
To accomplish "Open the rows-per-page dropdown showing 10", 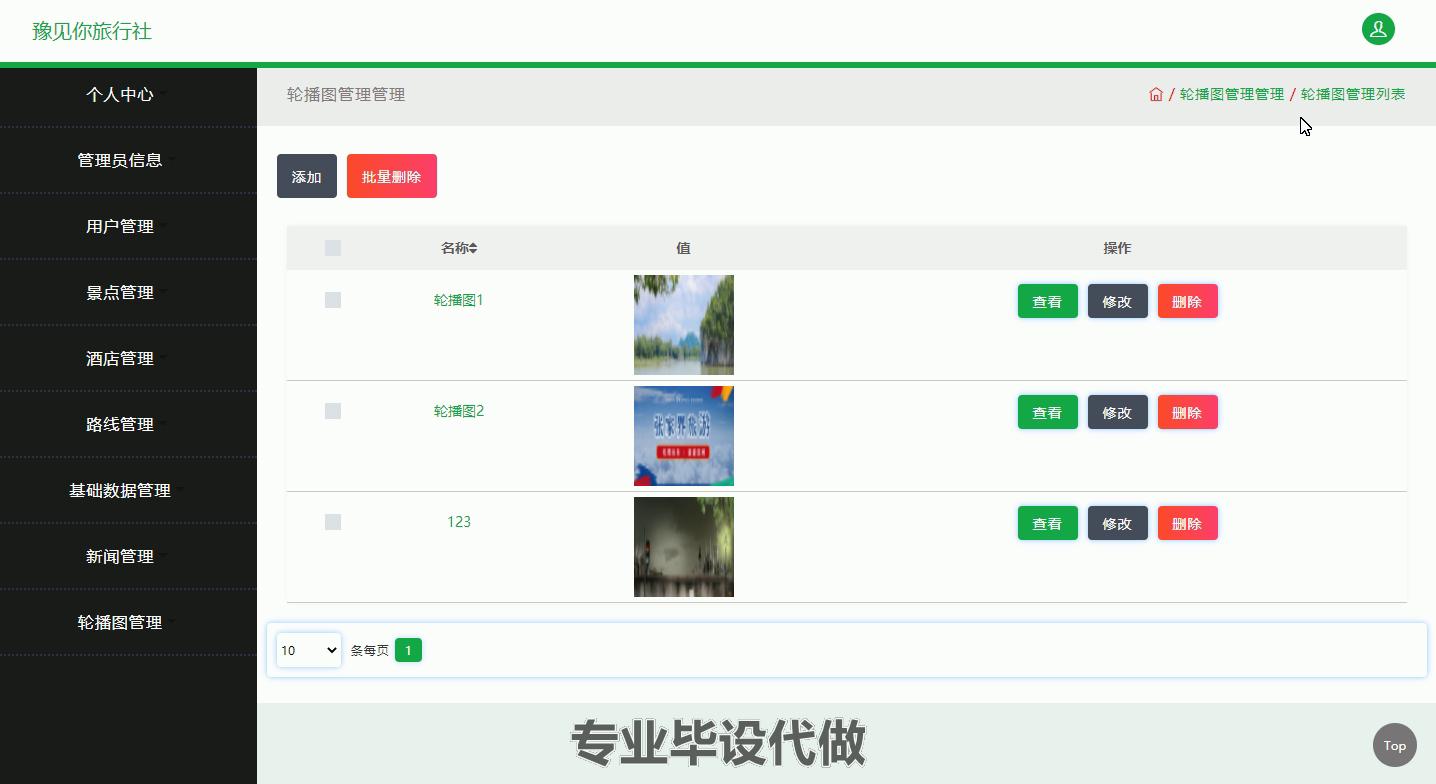I will click(309, 650).
